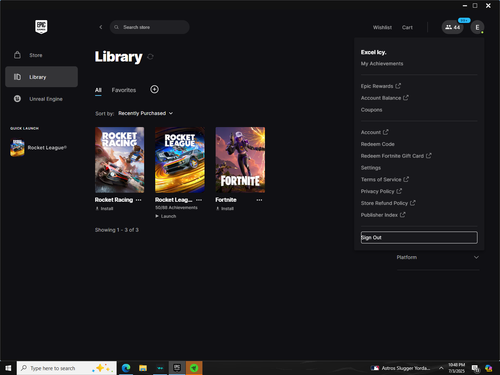The image size is (500, 375).
Task: Open the Account Balance link
Action: pyautogui.click(x=384, y=98)
